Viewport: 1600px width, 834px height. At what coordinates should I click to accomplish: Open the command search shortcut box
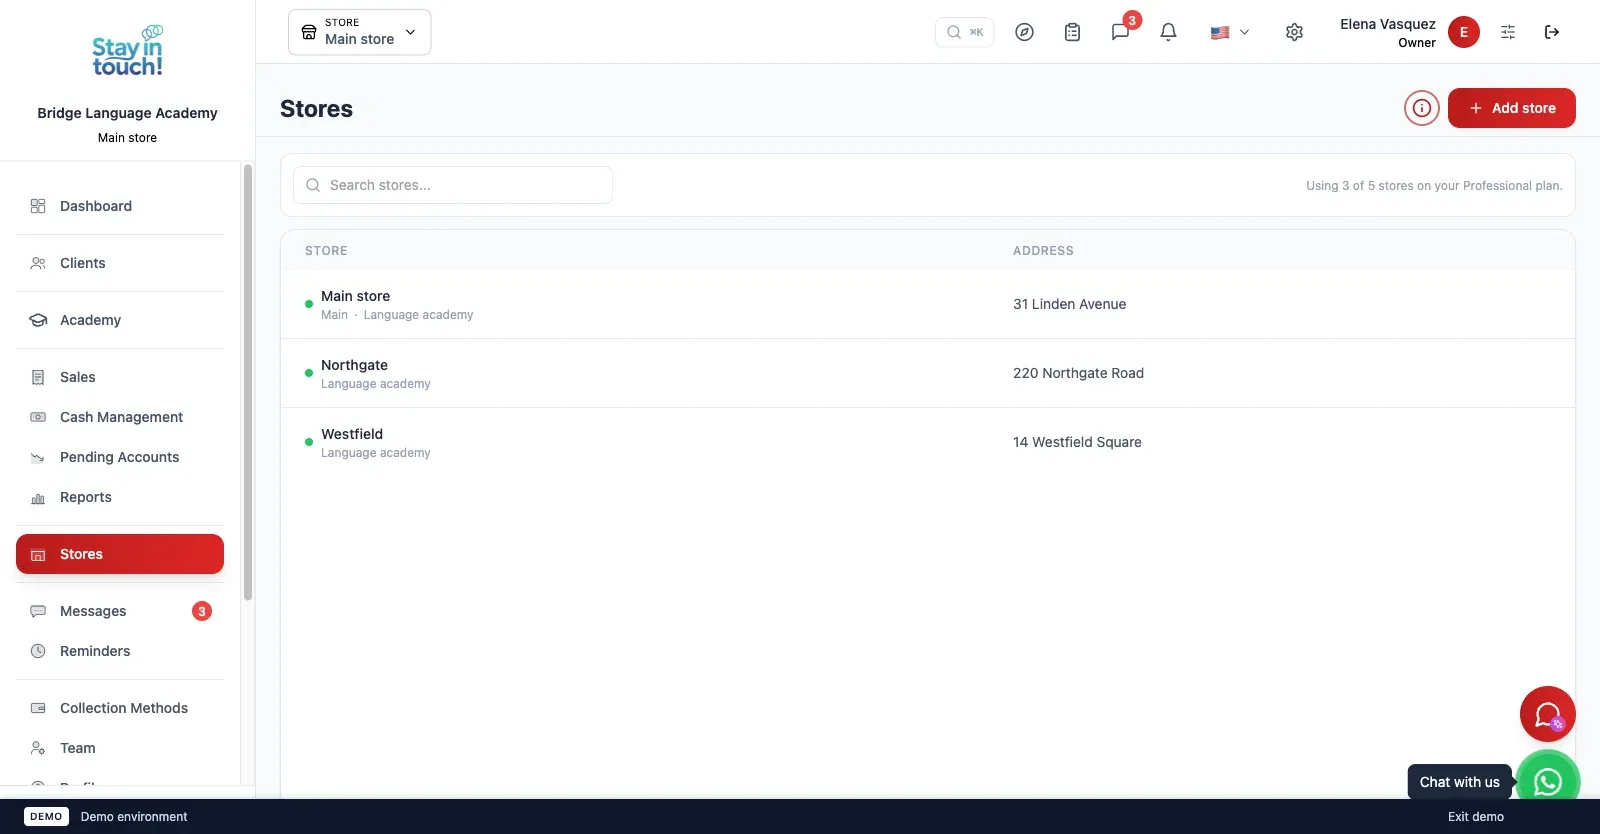coord(965,32)
